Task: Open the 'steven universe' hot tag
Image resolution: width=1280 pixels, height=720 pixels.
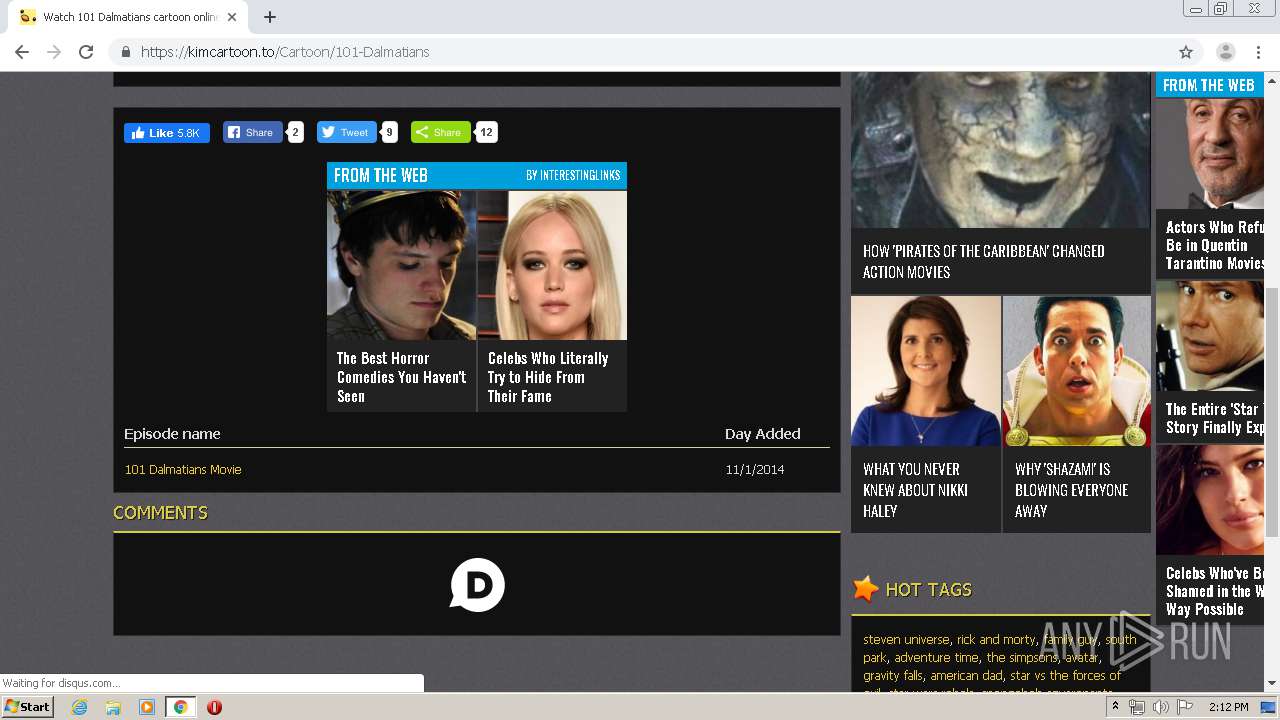Action: [x=906, y=639]
